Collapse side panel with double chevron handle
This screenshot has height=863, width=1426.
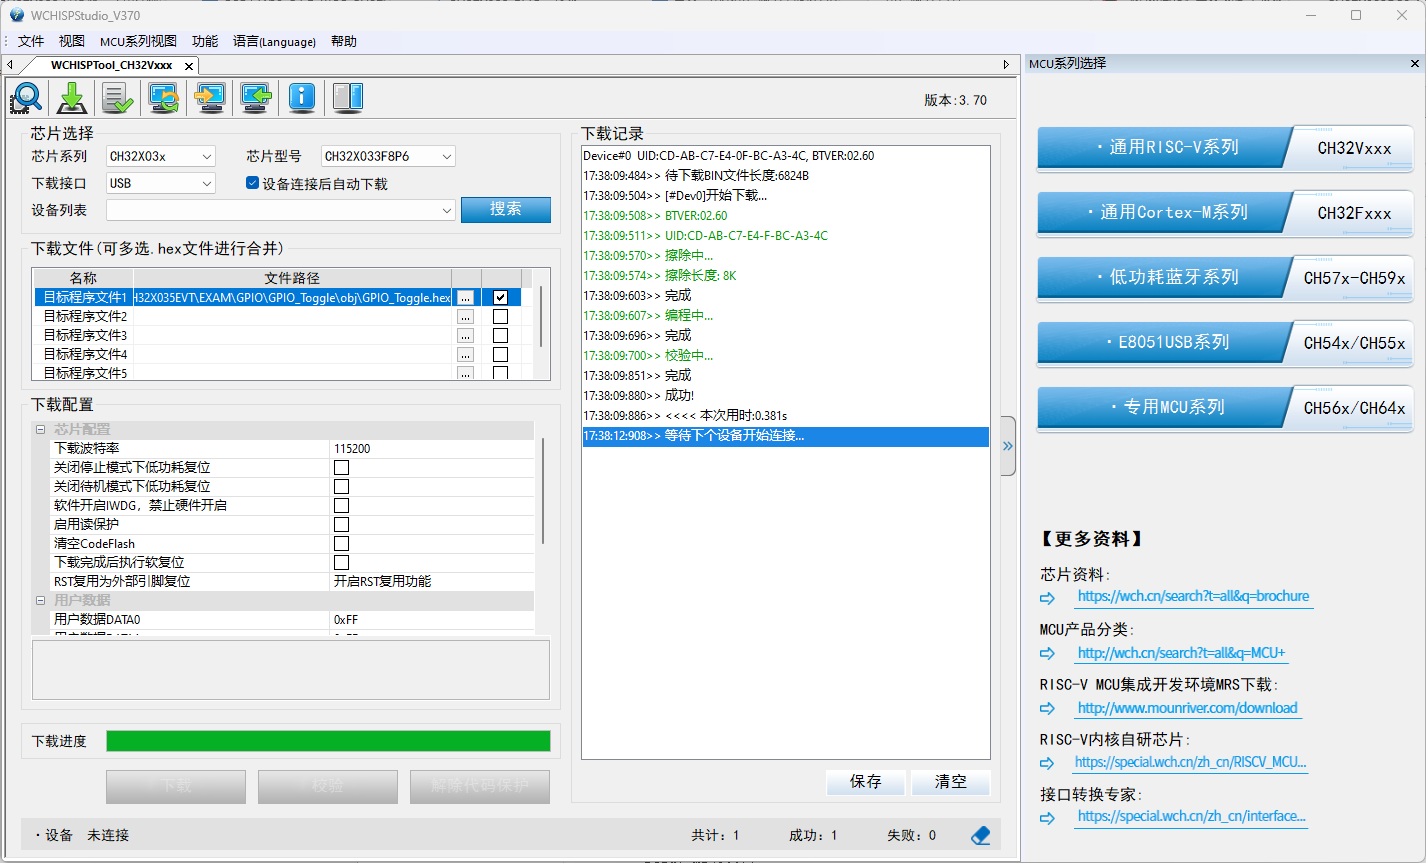pos(1008,446)
